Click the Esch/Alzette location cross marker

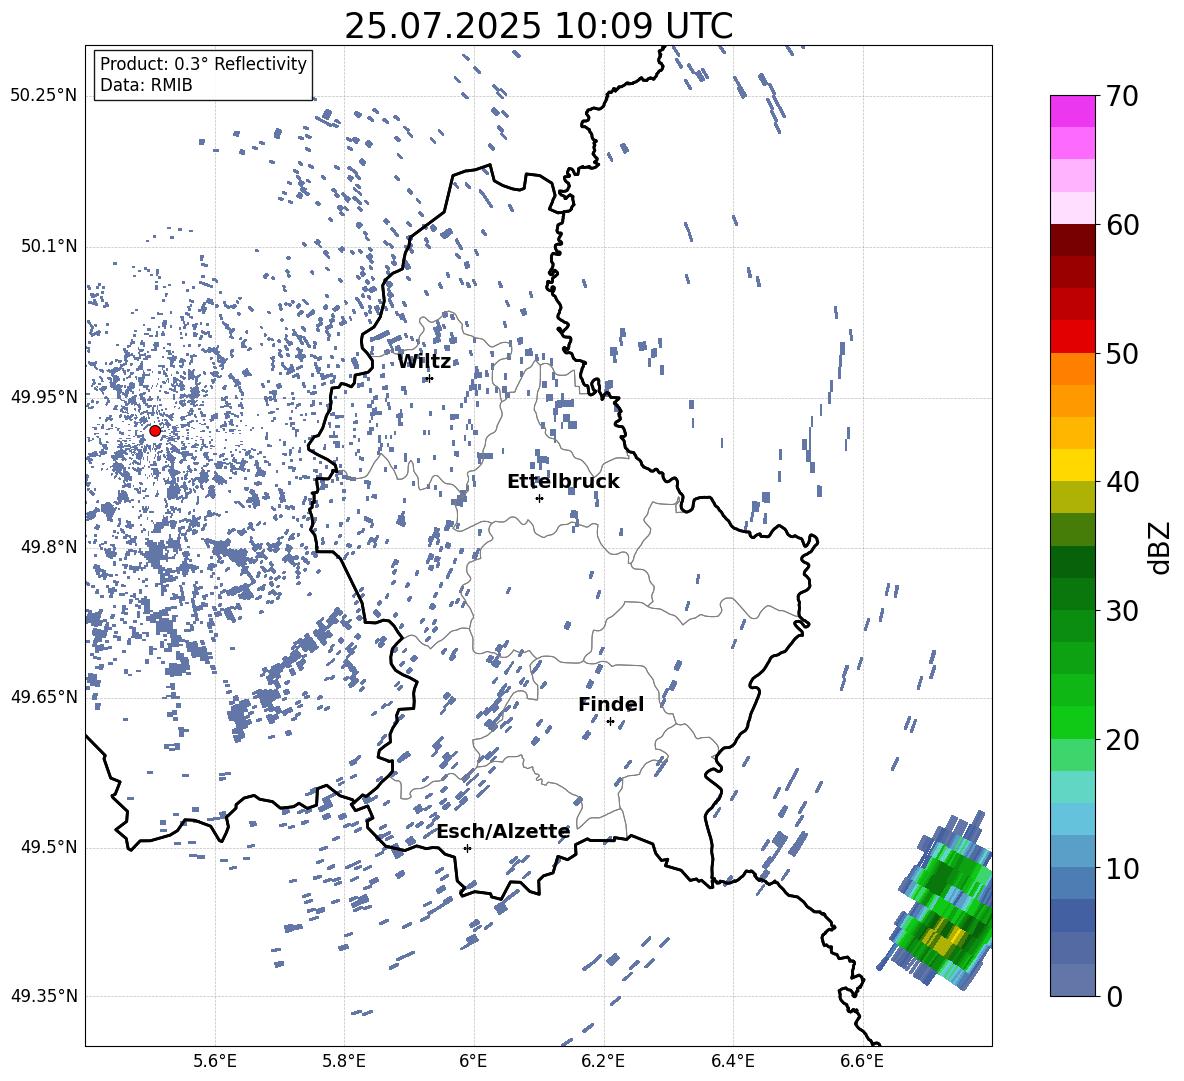[x=467, y=848]
